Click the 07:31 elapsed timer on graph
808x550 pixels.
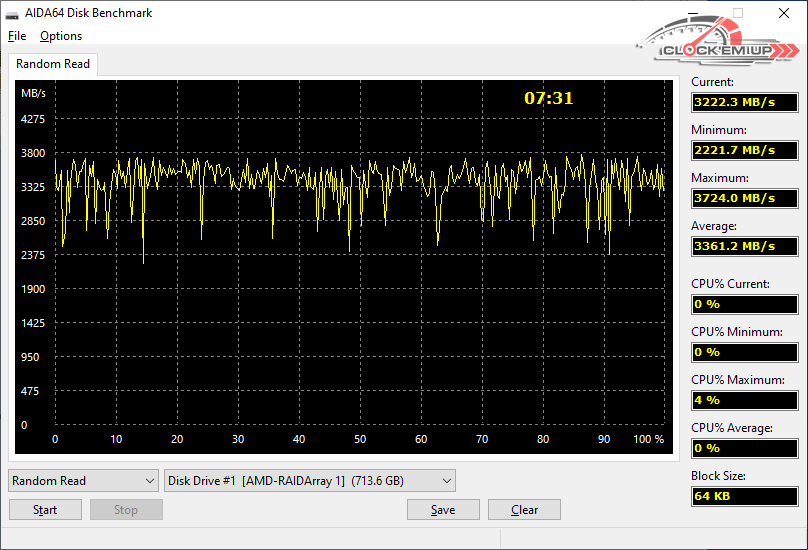(549, 98)
